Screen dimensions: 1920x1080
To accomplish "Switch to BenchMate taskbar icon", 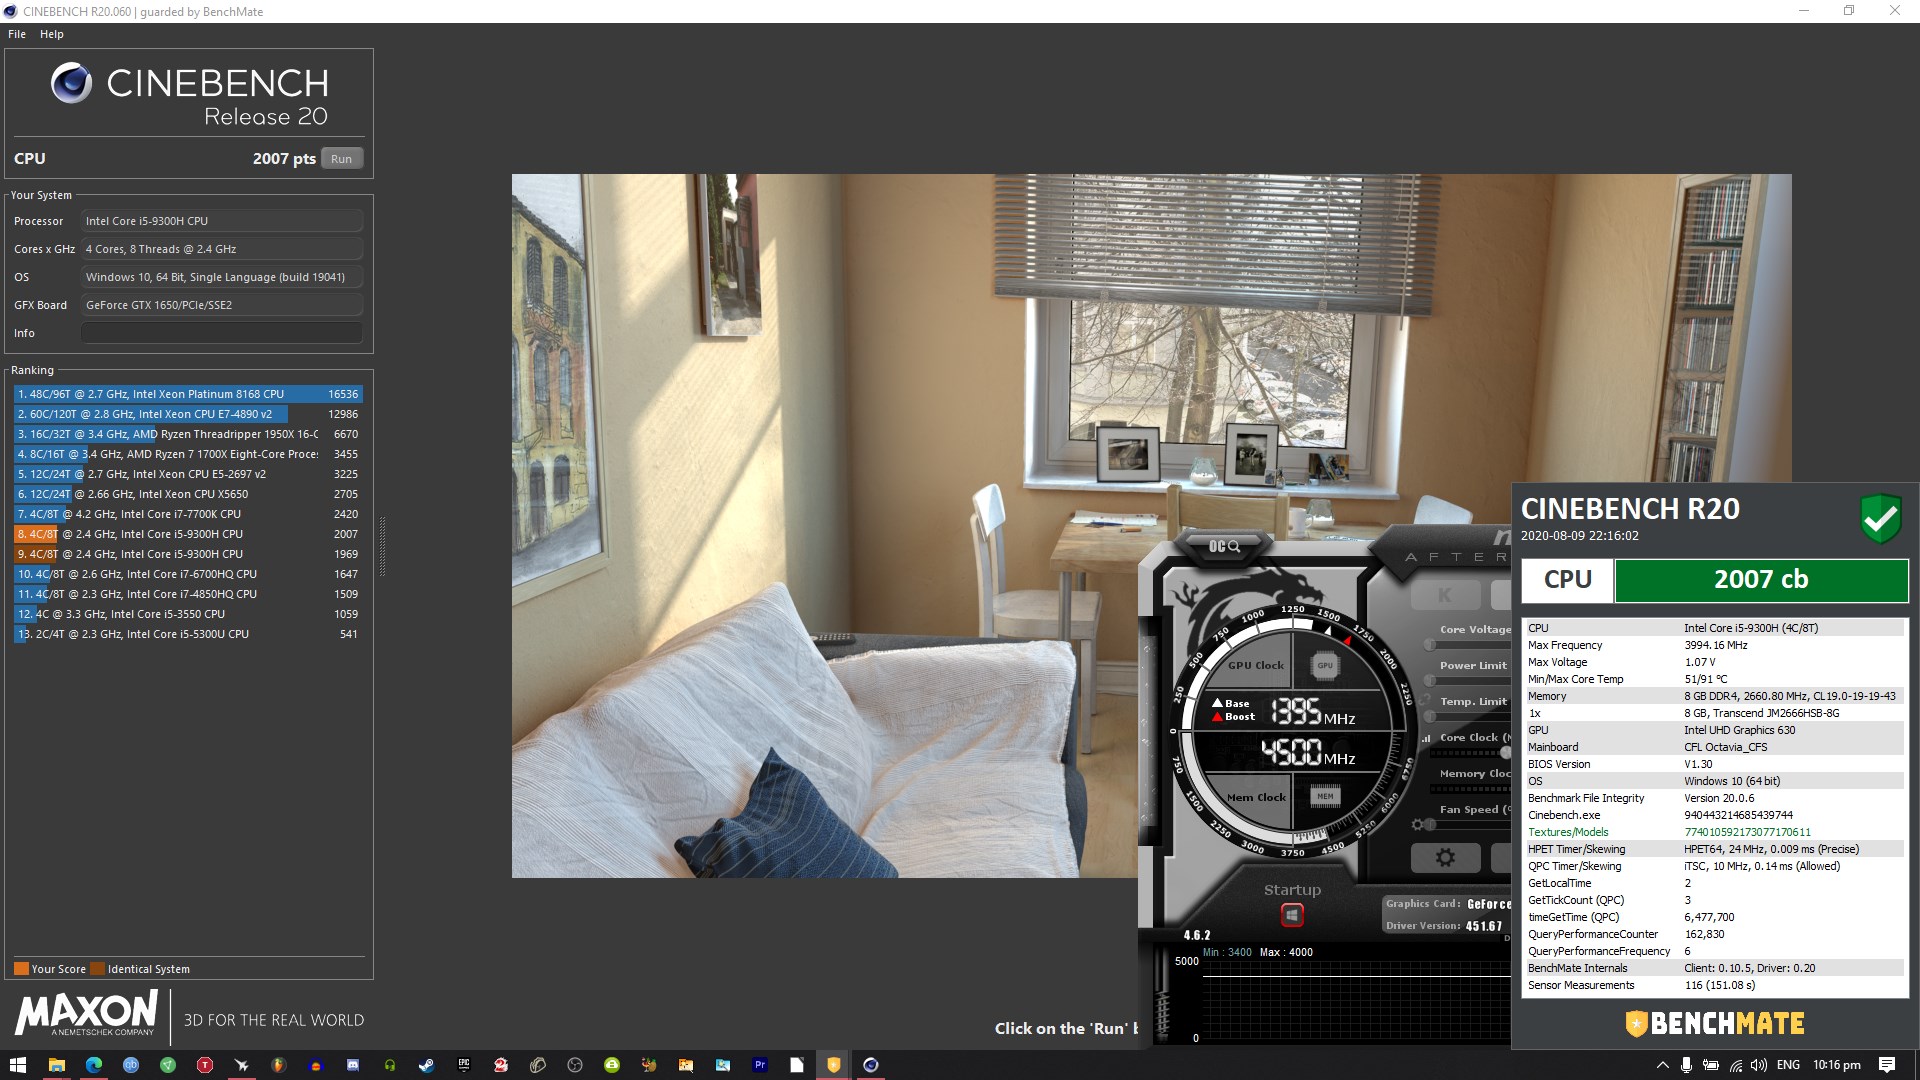I will point(833,1065).
